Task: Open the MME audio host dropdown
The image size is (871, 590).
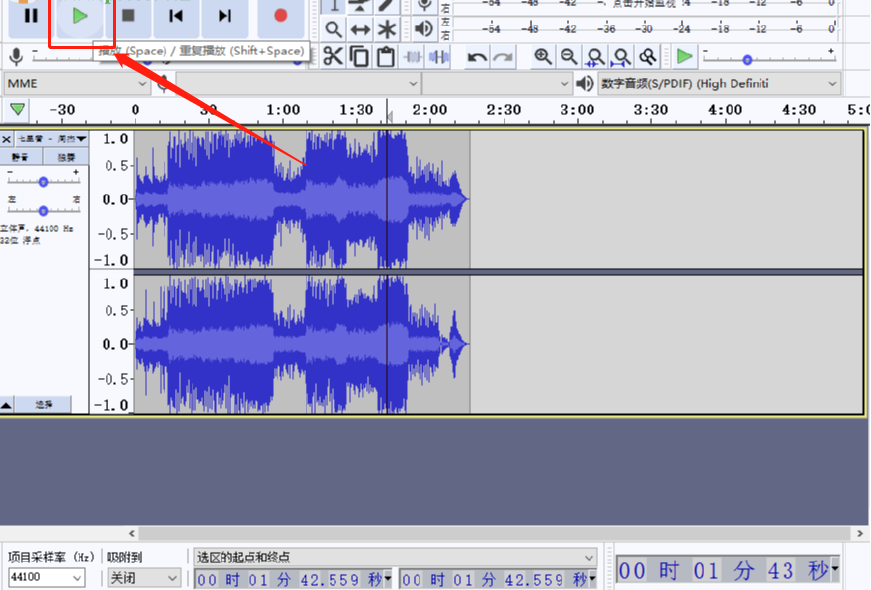Action: tap(77, 84)
